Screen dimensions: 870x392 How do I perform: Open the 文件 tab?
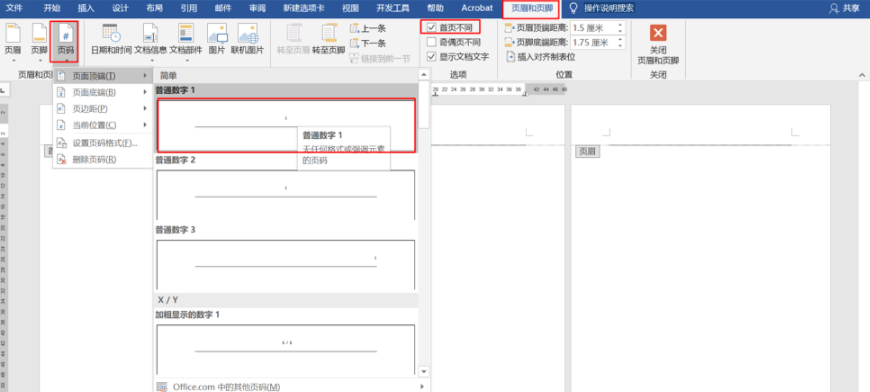[14, 8]
